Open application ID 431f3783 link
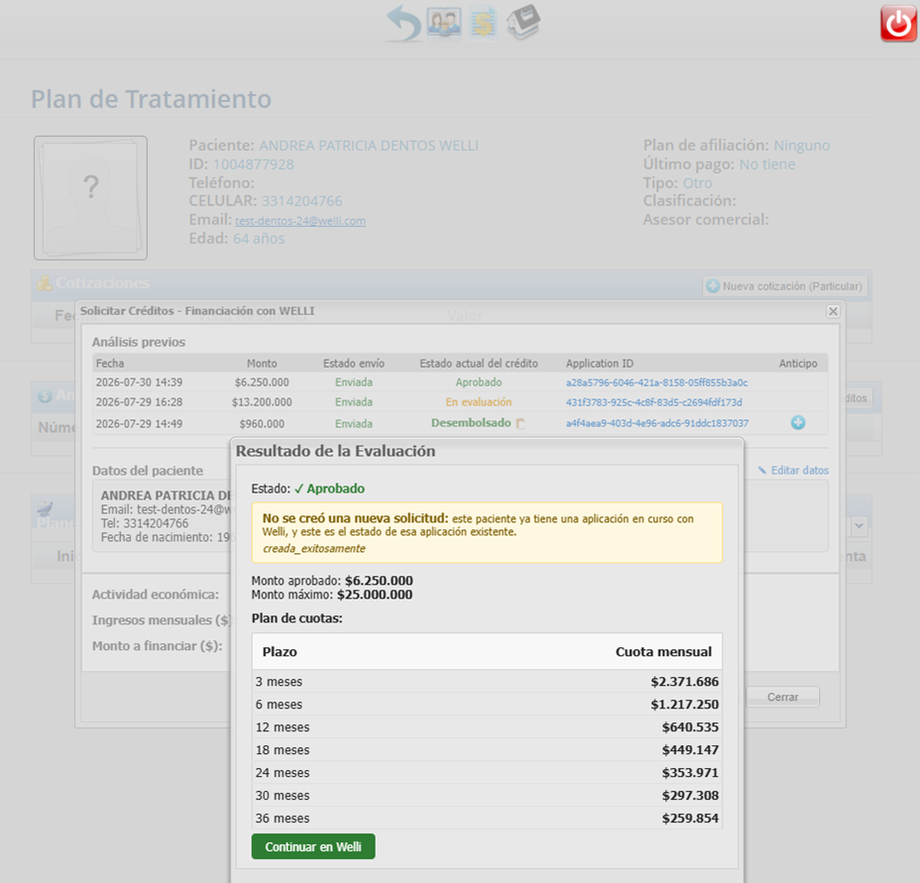 point(654,402)
